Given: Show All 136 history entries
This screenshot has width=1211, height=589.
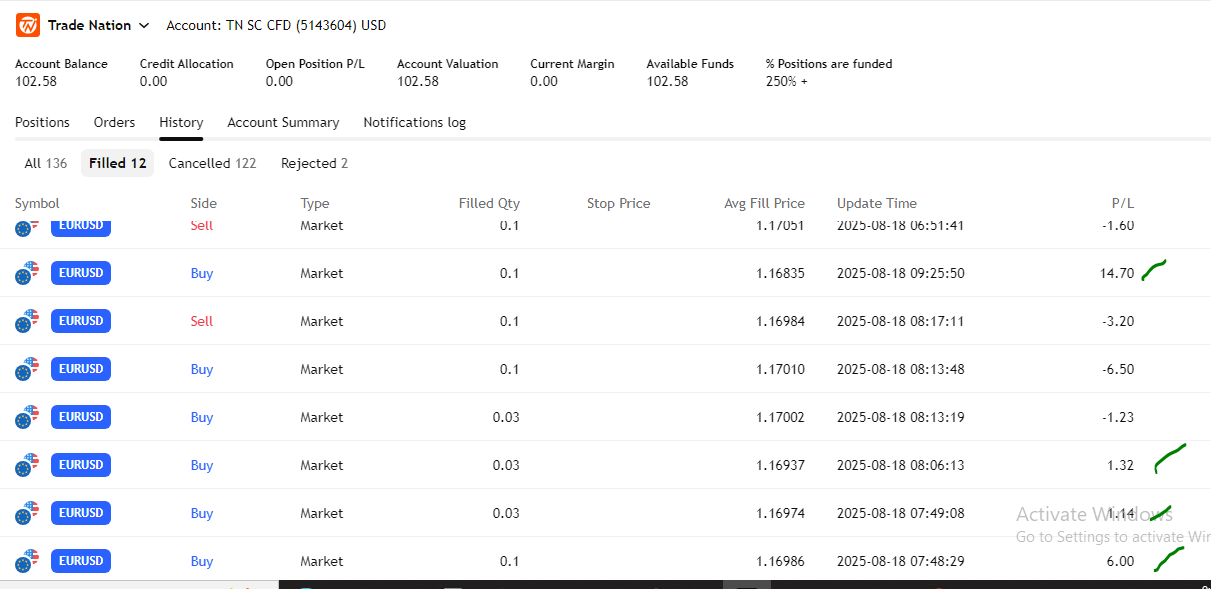Looking at the screenshot, I should 45,163.
